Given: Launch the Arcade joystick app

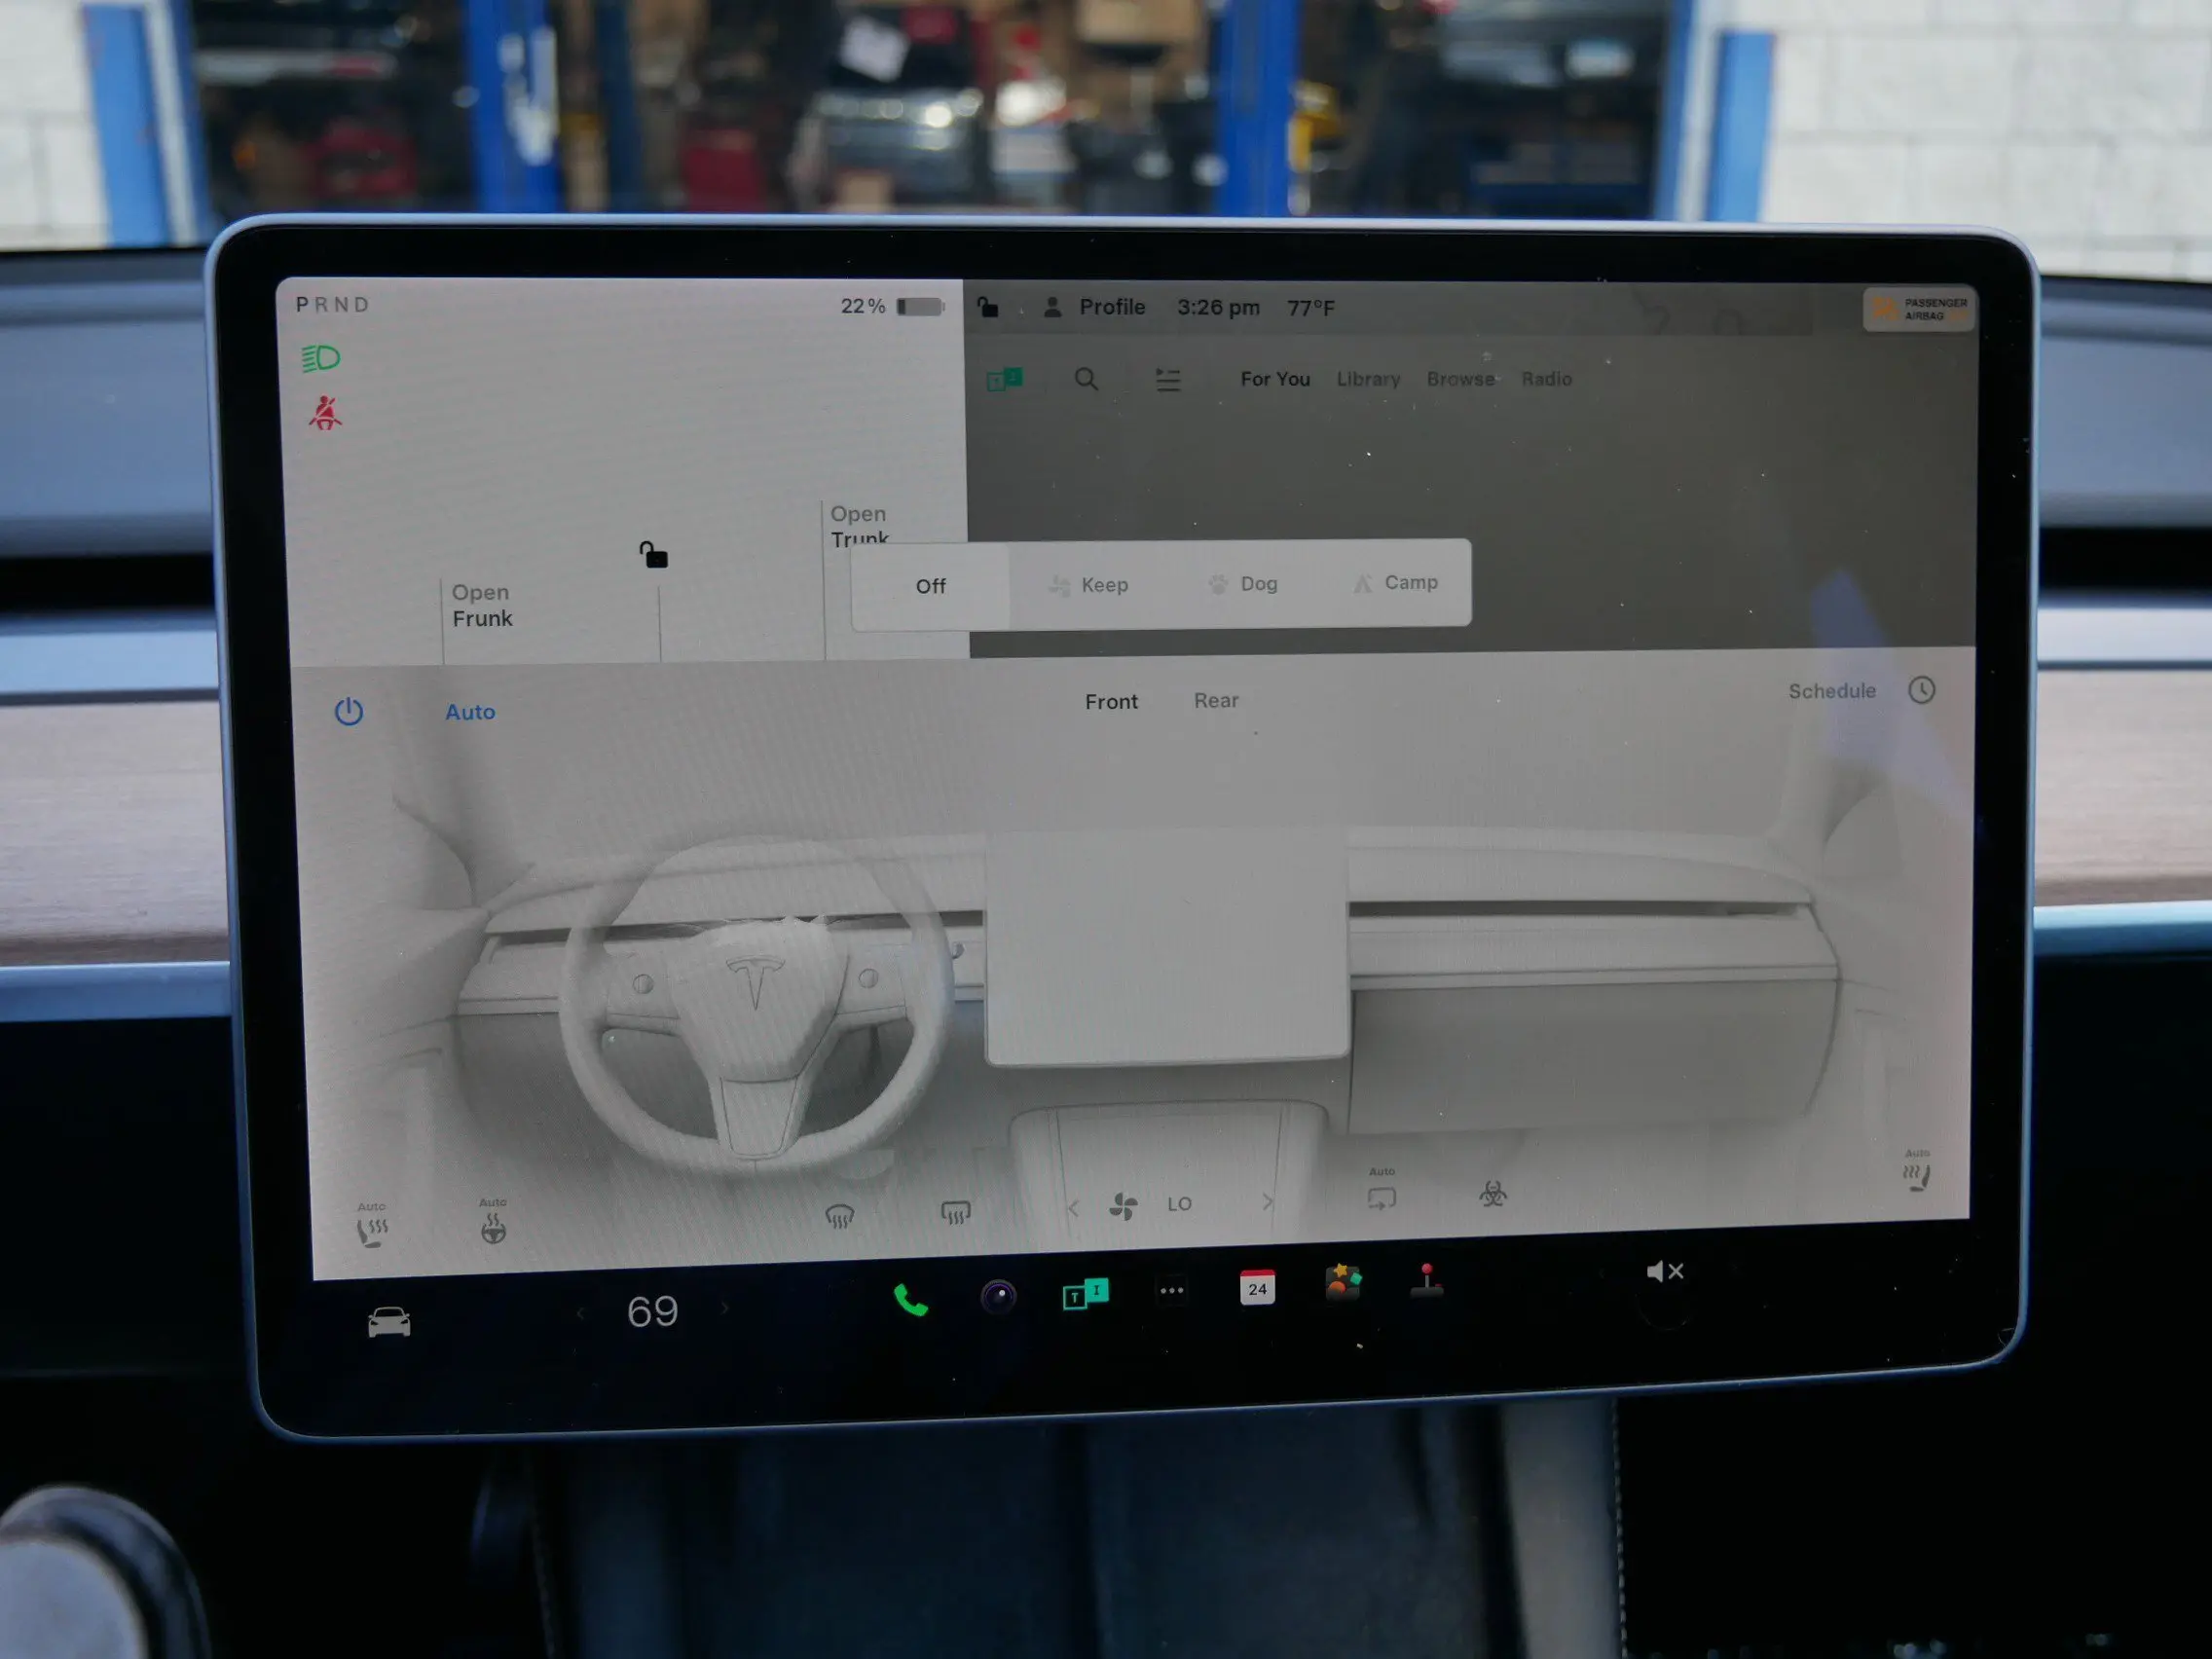Looking at the screenshot, I should (x=1426, y=1280).
